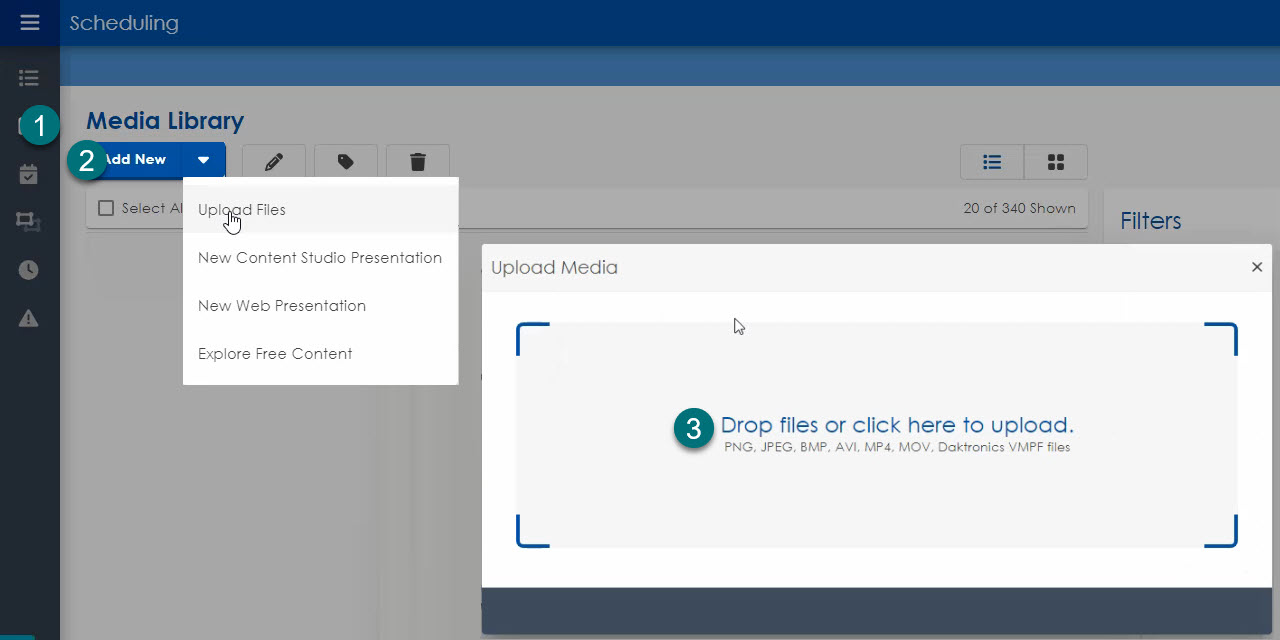Click the tag icon button
Viewport: 1280px width, 640px height.
pos(345,161)
